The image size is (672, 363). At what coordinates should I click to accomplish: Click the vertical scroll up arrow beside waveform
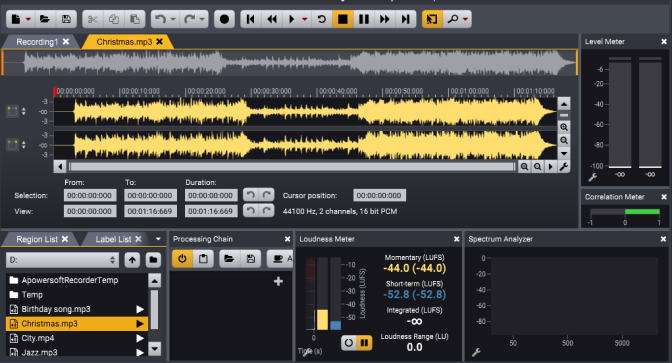(564, 104)
